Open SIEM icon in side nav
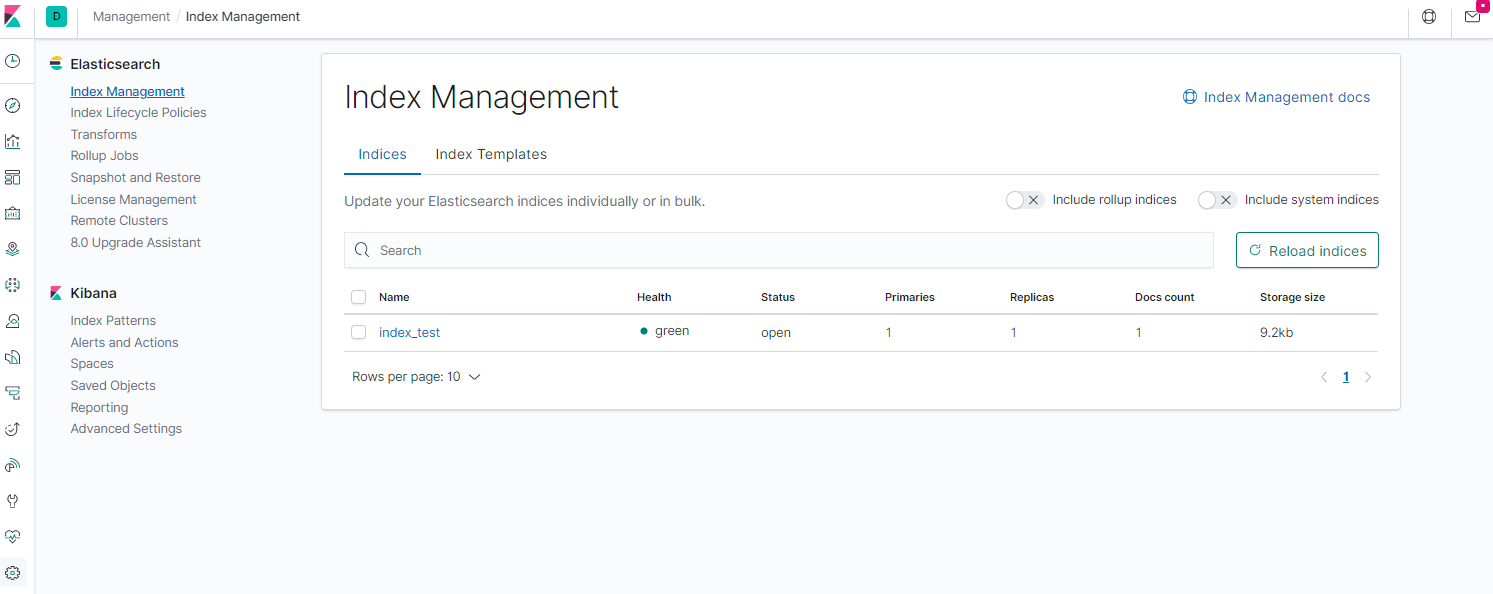This screenshot has height=594, width=1493. click(12, 465)
